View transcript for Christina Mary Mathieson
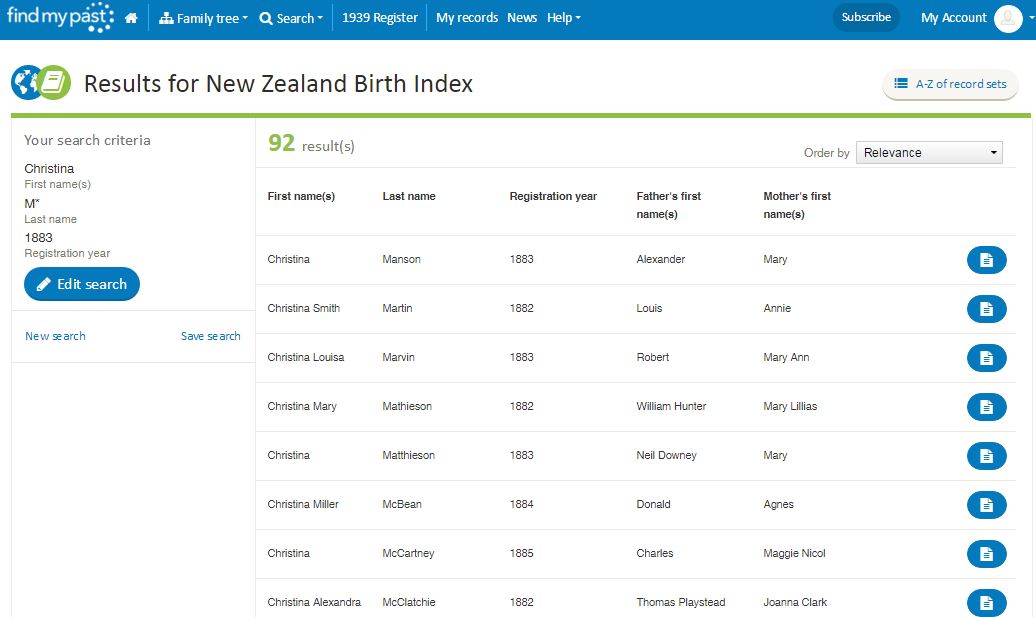The image size is (1036, 617). pyautogui.click(x=986, y=407)
